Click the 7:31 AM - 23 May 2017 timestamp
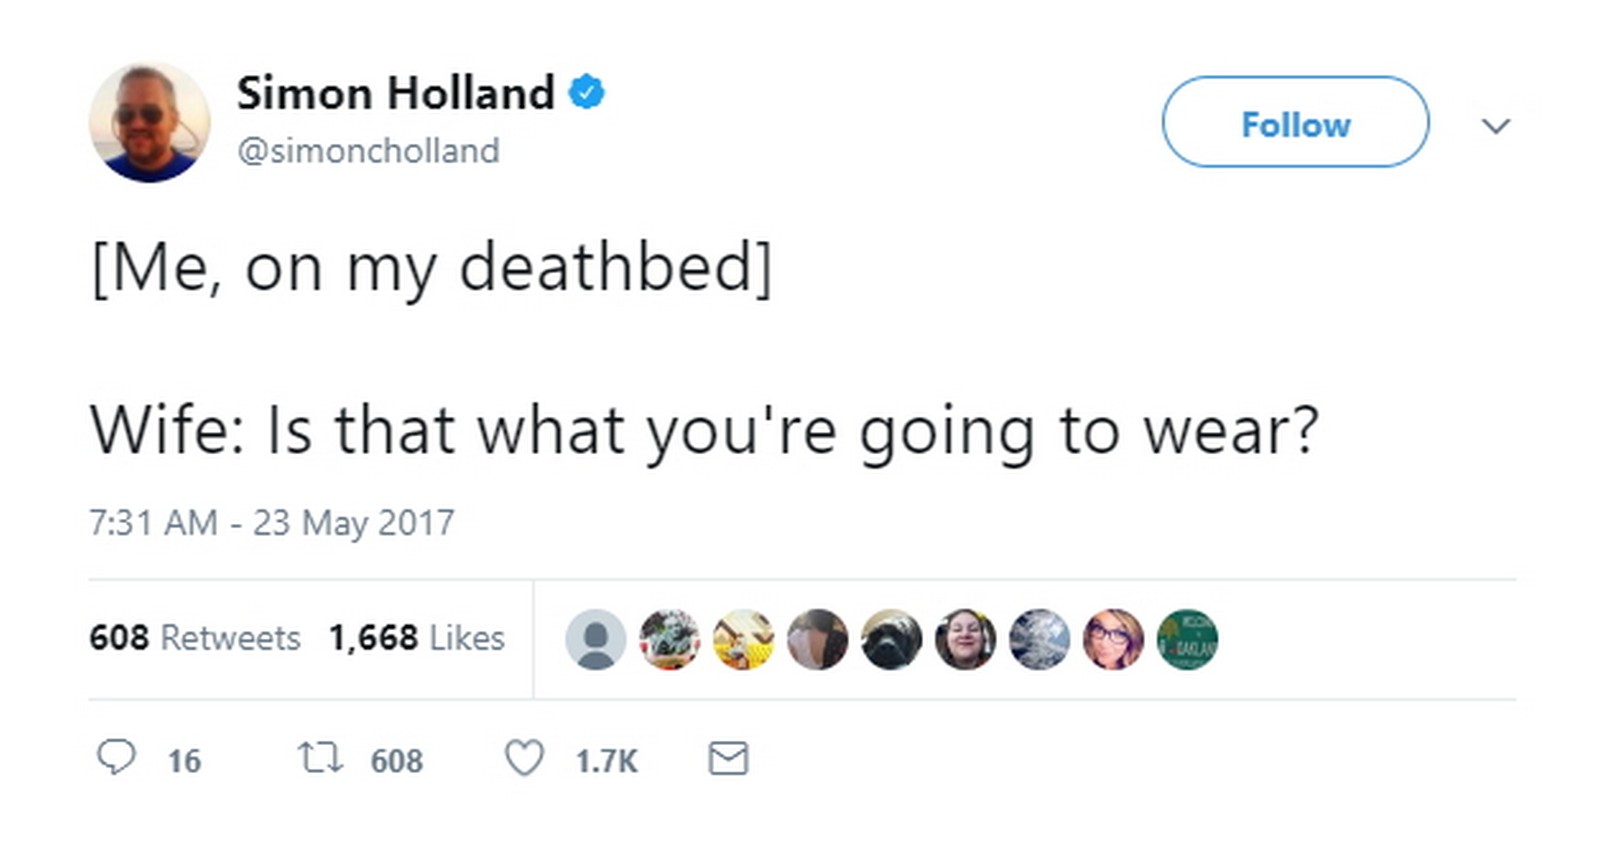The image size is (1600, 848). (272, 523)
